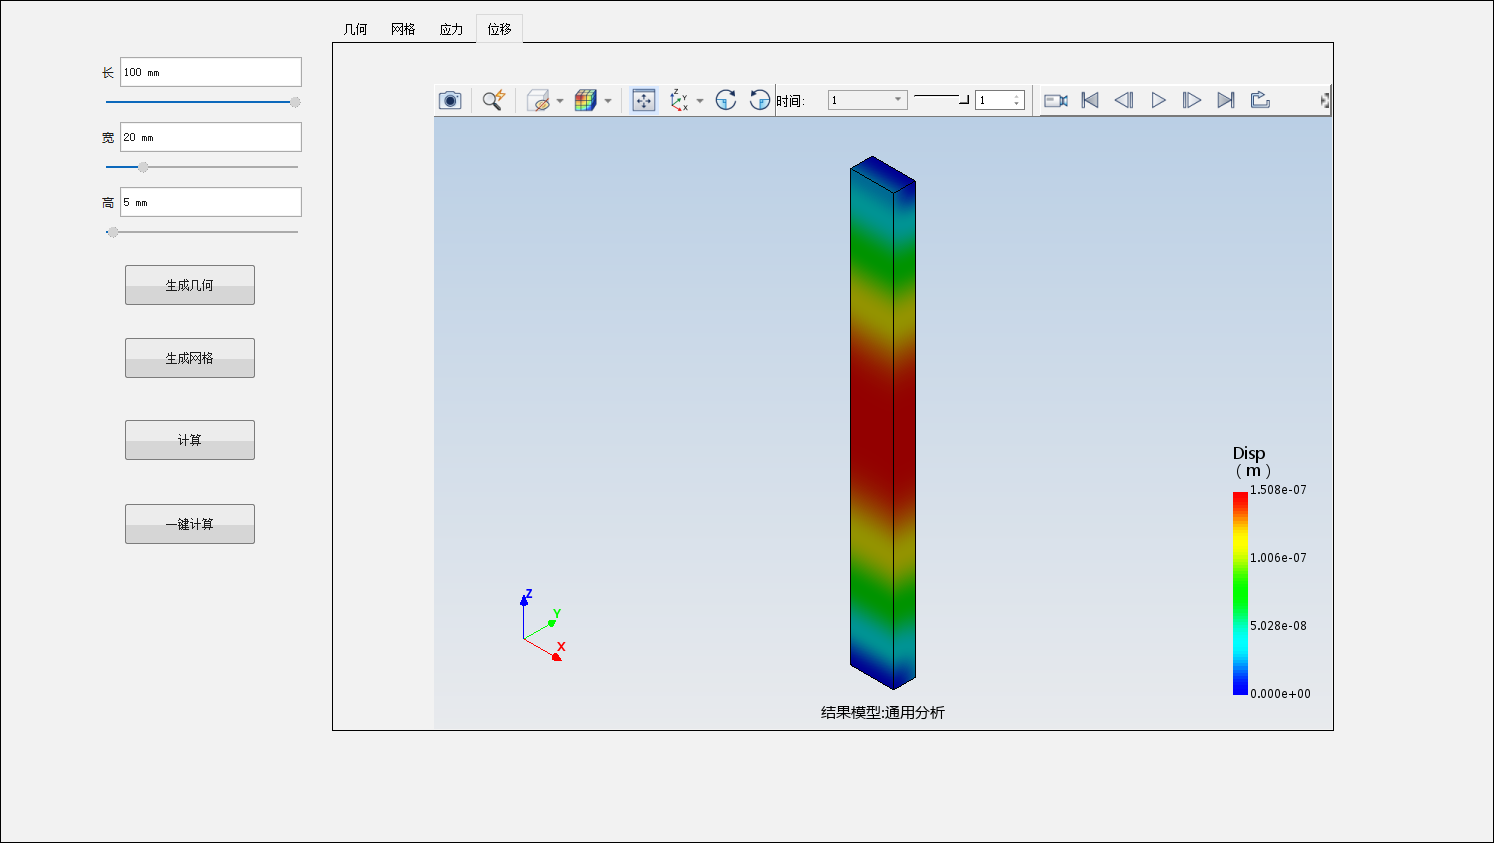Click the time step spinbox field
Image resolution: width=1494 pixels, height=843 pixels.
[x=1000, y=100]
